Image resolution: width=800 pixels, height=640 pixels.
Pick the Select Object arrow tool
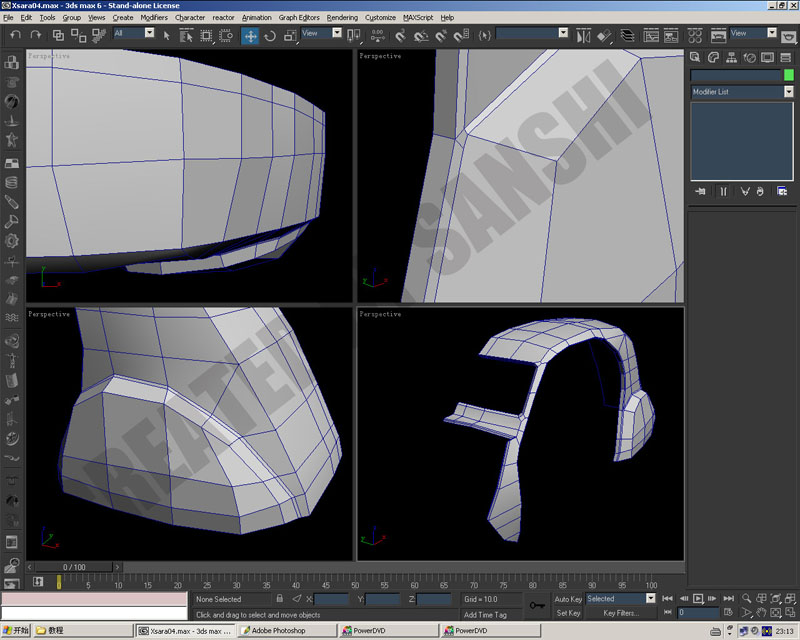(x=166, y=36)
